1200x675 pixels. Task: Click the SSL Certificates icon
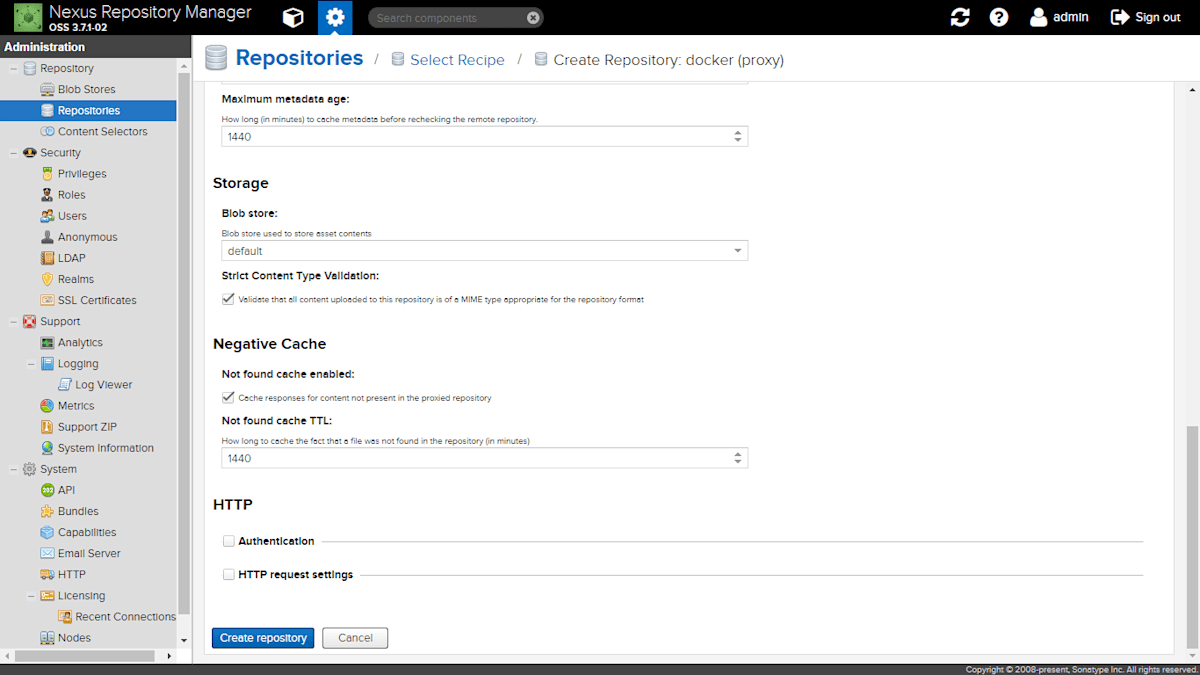[x=47, y=300]
